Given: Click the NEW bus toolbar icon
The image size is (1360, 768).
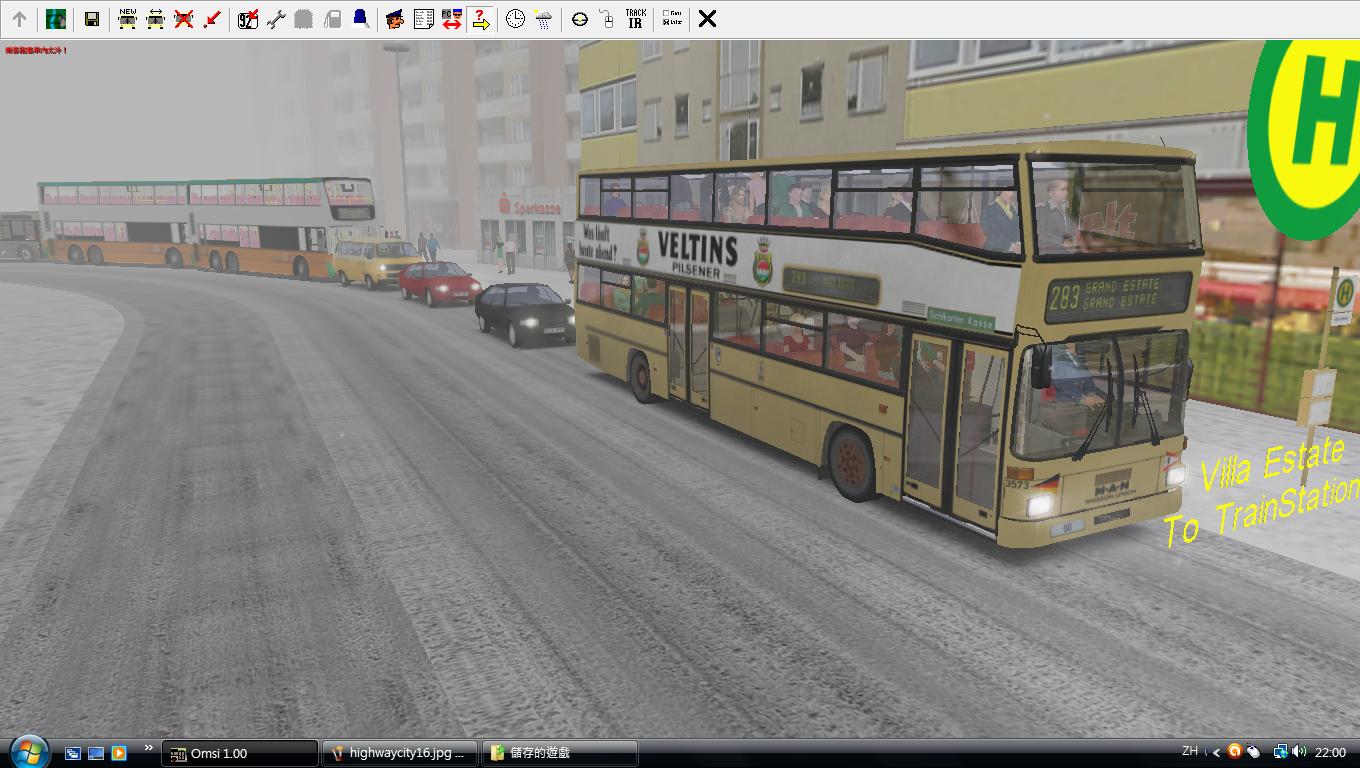Looking at the screenshot, I should 127,19.
